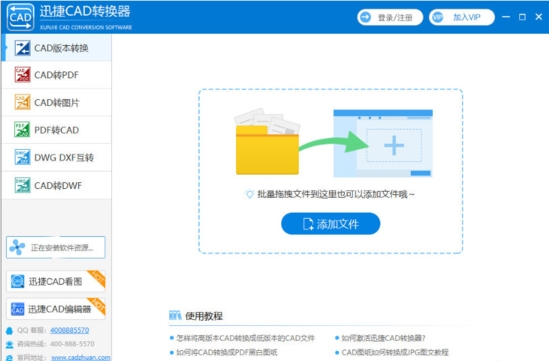Select the DWG DXF互转 sidebar icon
This screenshot has width=549, height=361.
click(x=22, y=157)
